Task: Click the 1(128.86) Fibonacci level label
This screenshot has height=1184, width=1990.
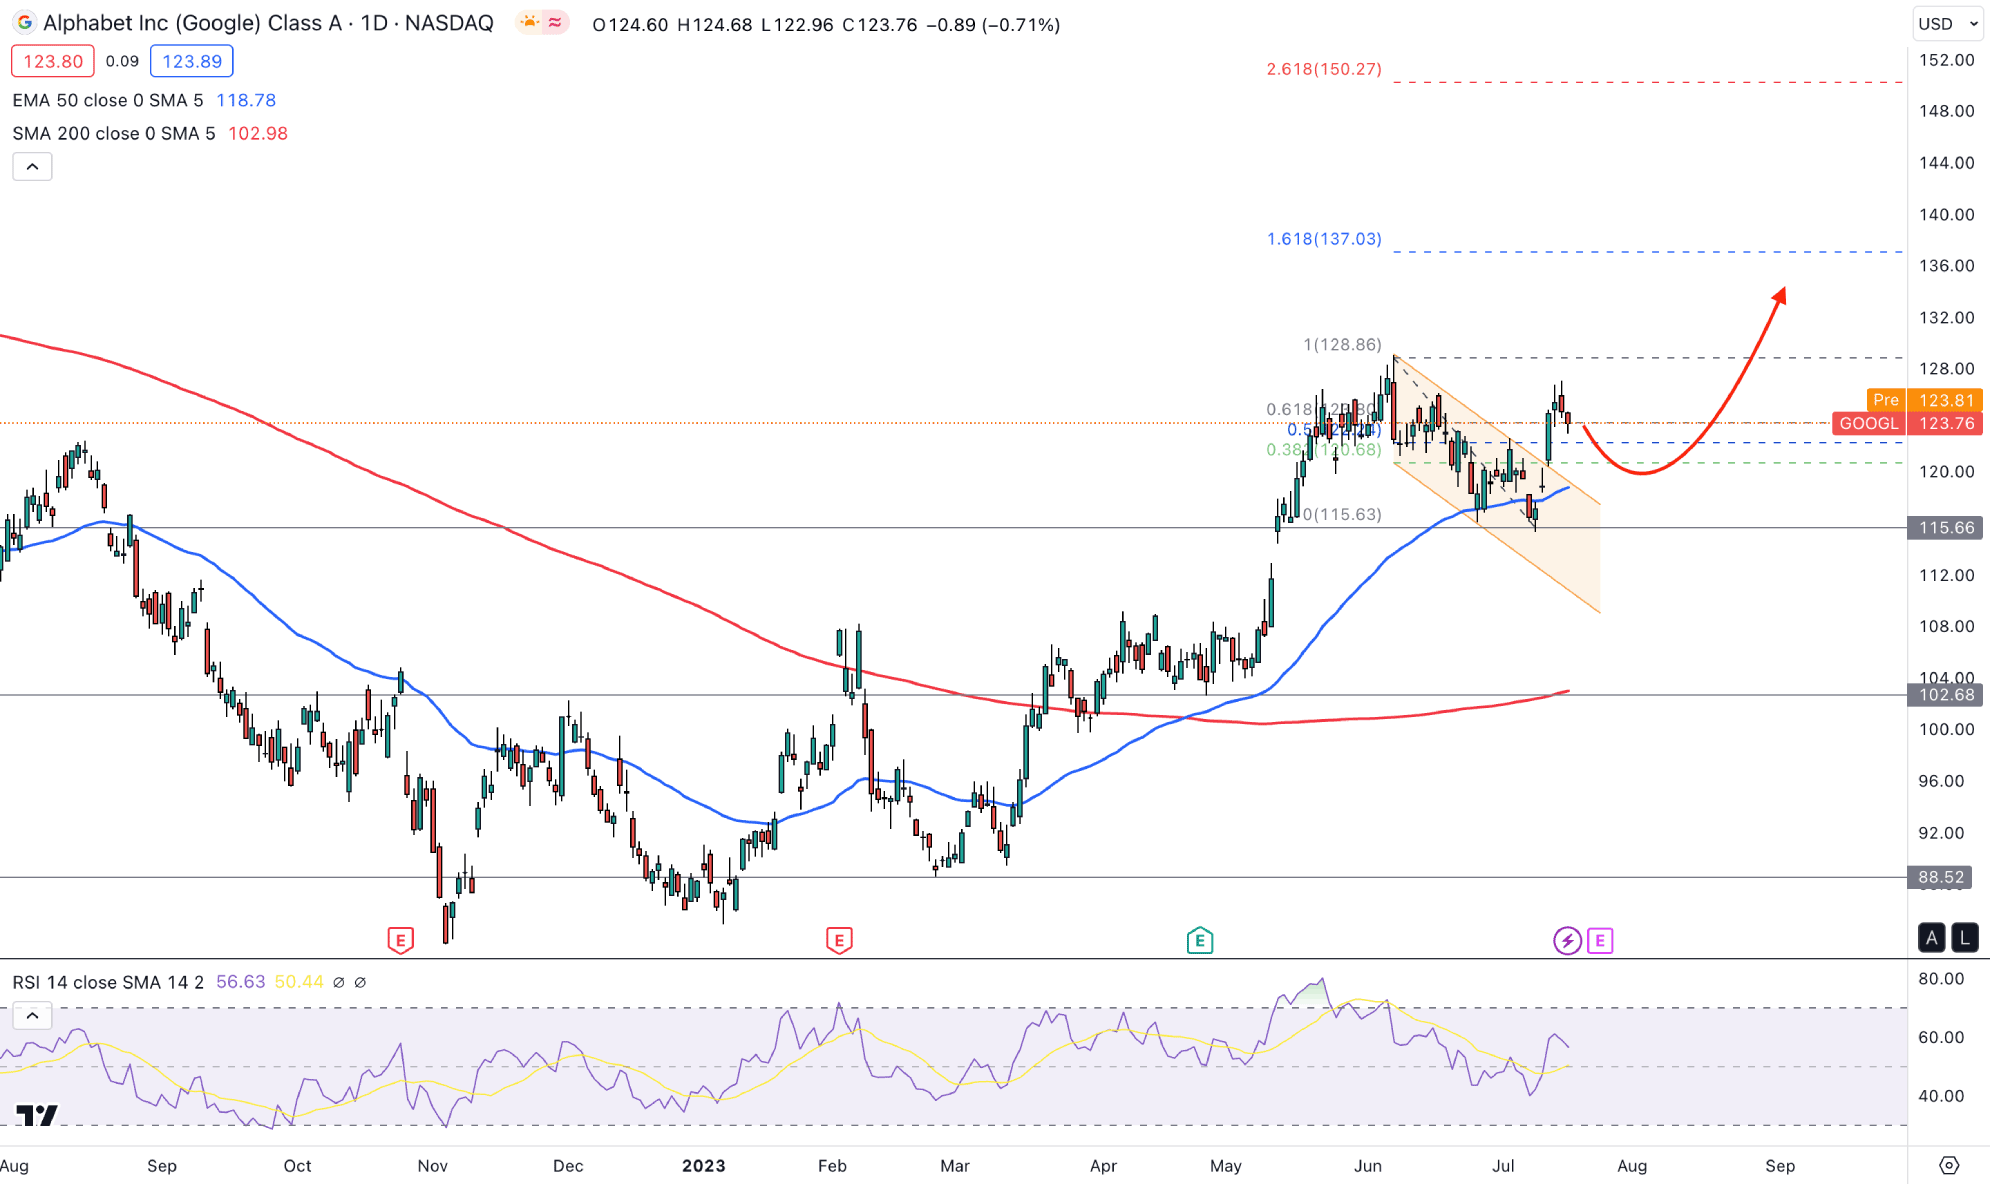Action: [1342, 344]
